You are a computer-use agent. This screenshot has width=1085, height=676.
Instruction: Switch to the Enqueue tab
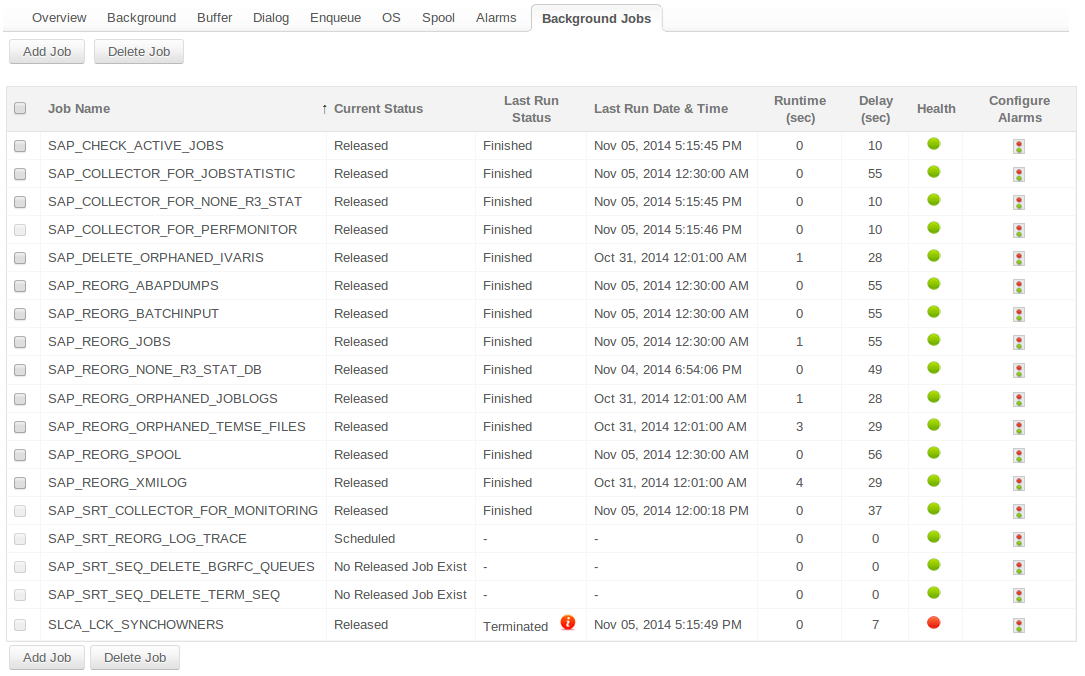coord(335,17)
